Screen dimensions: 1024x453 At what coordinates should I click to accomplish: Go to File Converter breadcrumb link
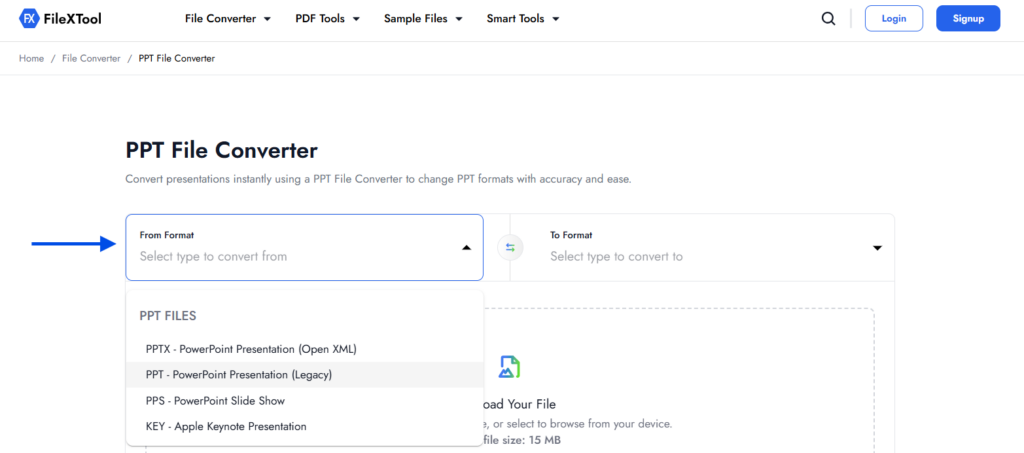pyautogui.click(x=91, y=59)
